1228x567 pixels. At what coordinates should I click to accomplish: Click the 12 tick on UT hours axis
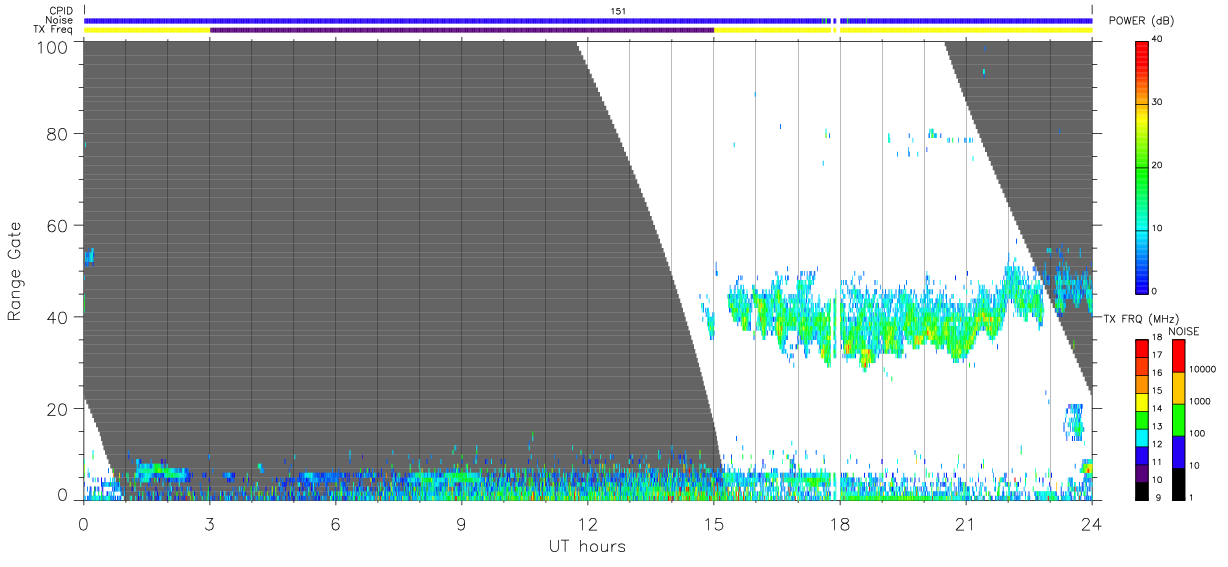click(x=587, y=523)
